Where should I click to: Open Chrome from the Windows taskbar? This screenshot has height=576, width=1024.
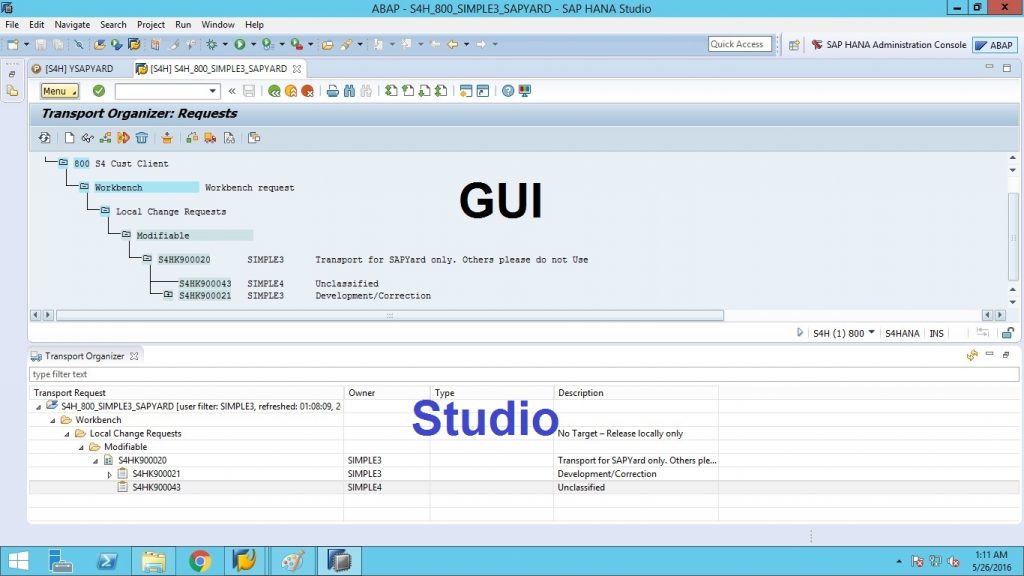click(x=200, y=561)
